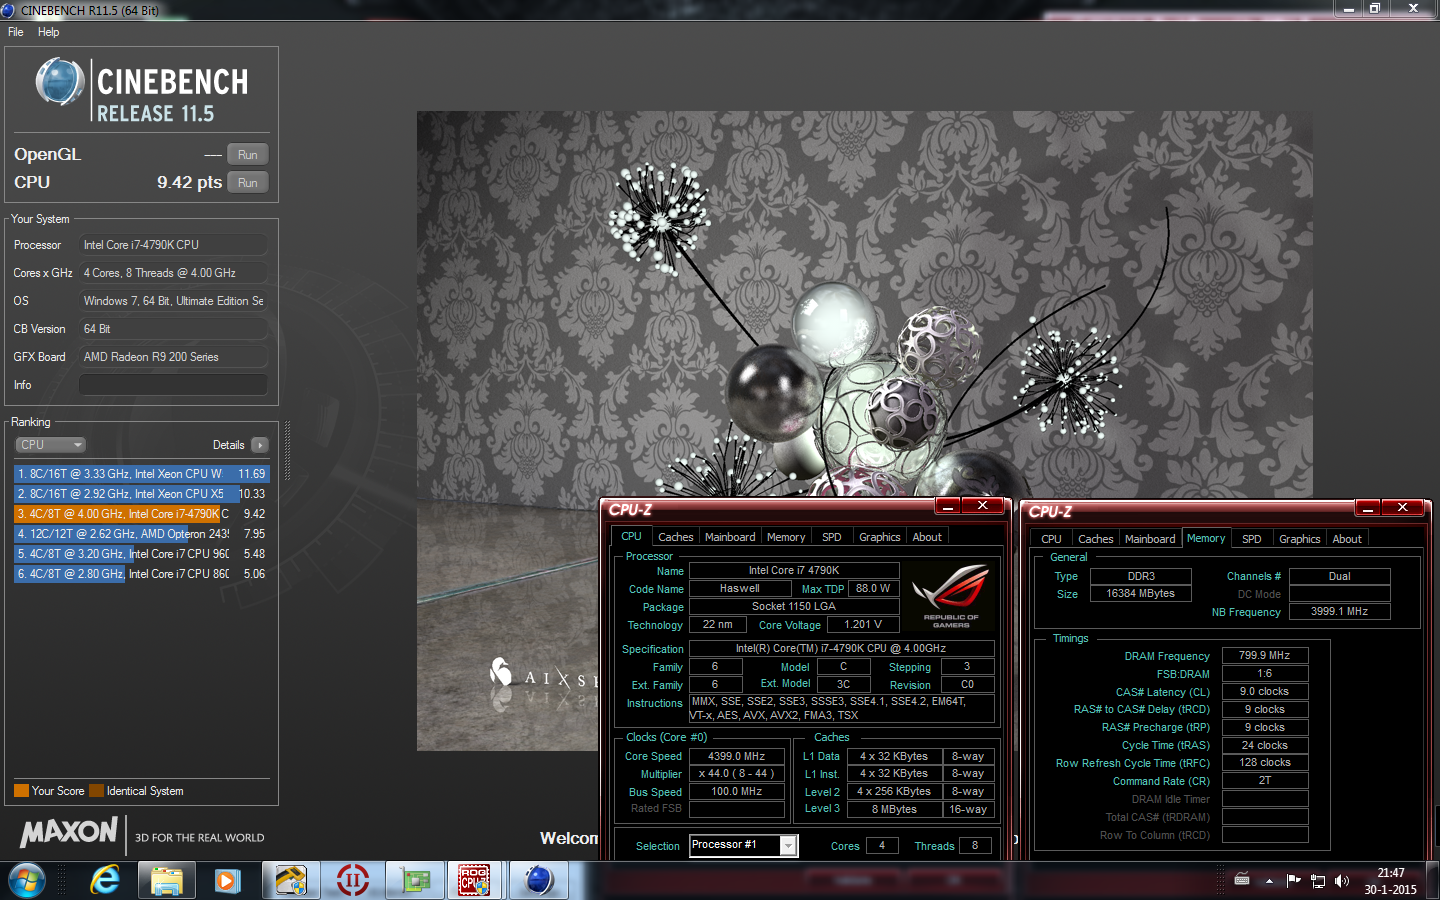1440x900 pixels.
Task: Open the CPU ranking dropdown
Action: click(x=50, y=445)
